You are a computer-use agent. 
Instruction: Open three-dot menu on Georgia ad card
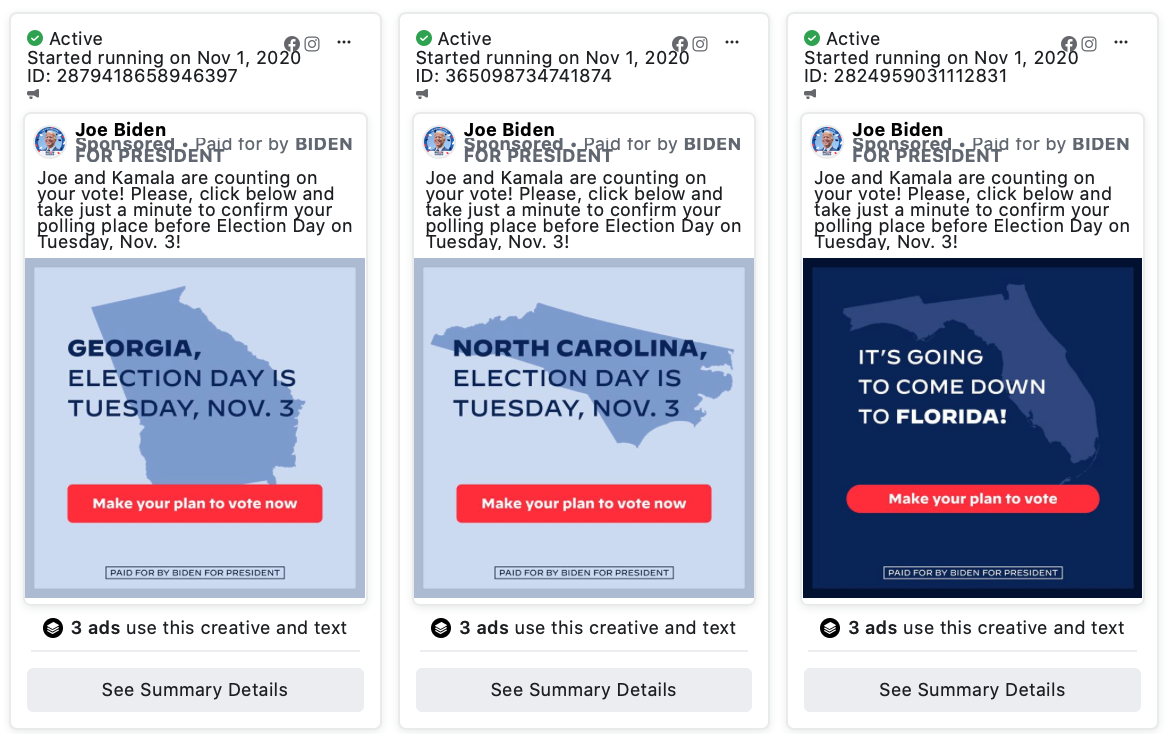(x=344, y=43)
